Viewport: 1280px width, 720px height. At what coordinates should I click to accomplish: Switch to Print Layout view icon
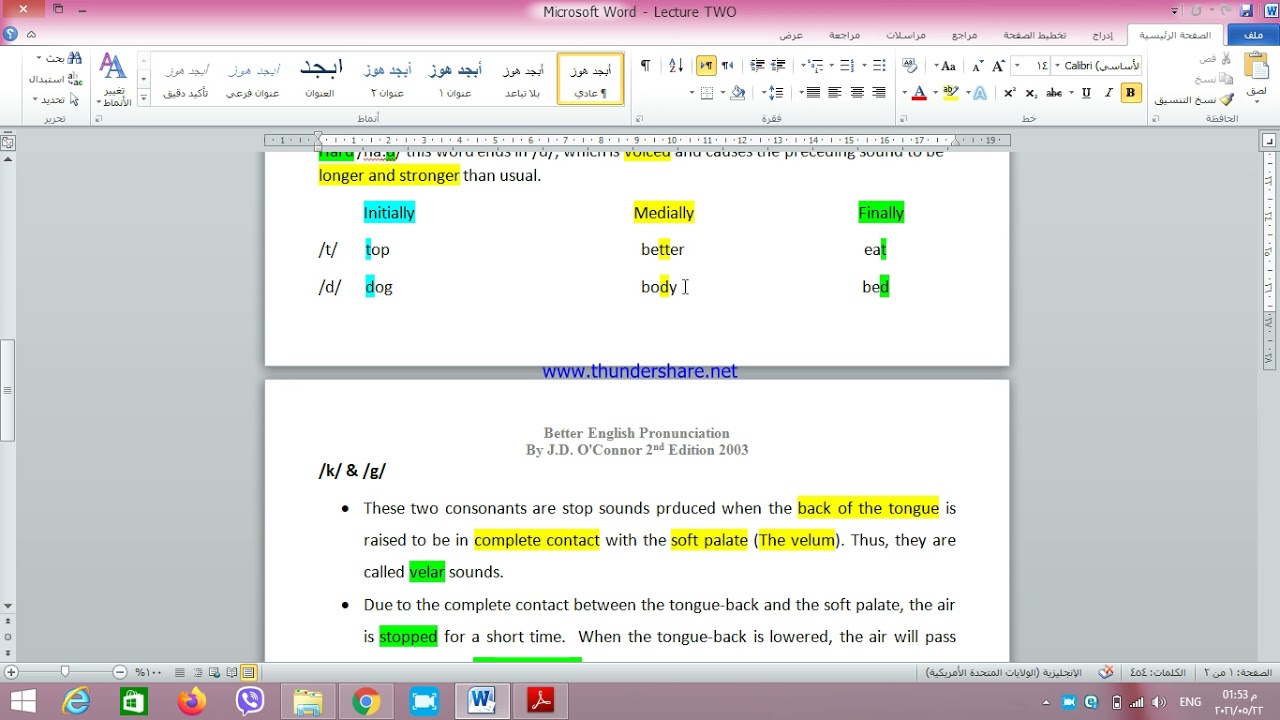[248, 673]
